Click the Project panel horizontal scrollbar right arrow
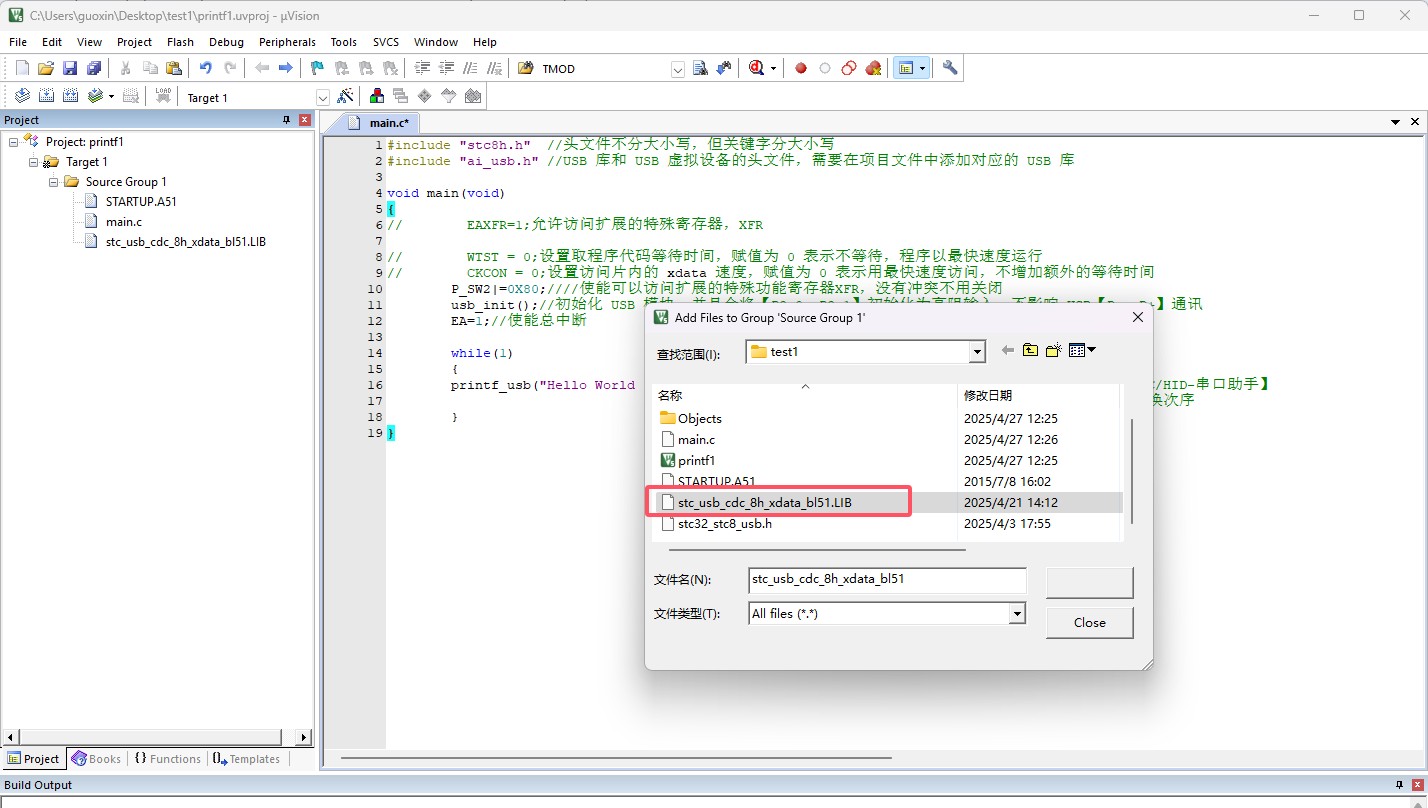The height and width of the screenshot is (808, 1428). pos(306,737)
